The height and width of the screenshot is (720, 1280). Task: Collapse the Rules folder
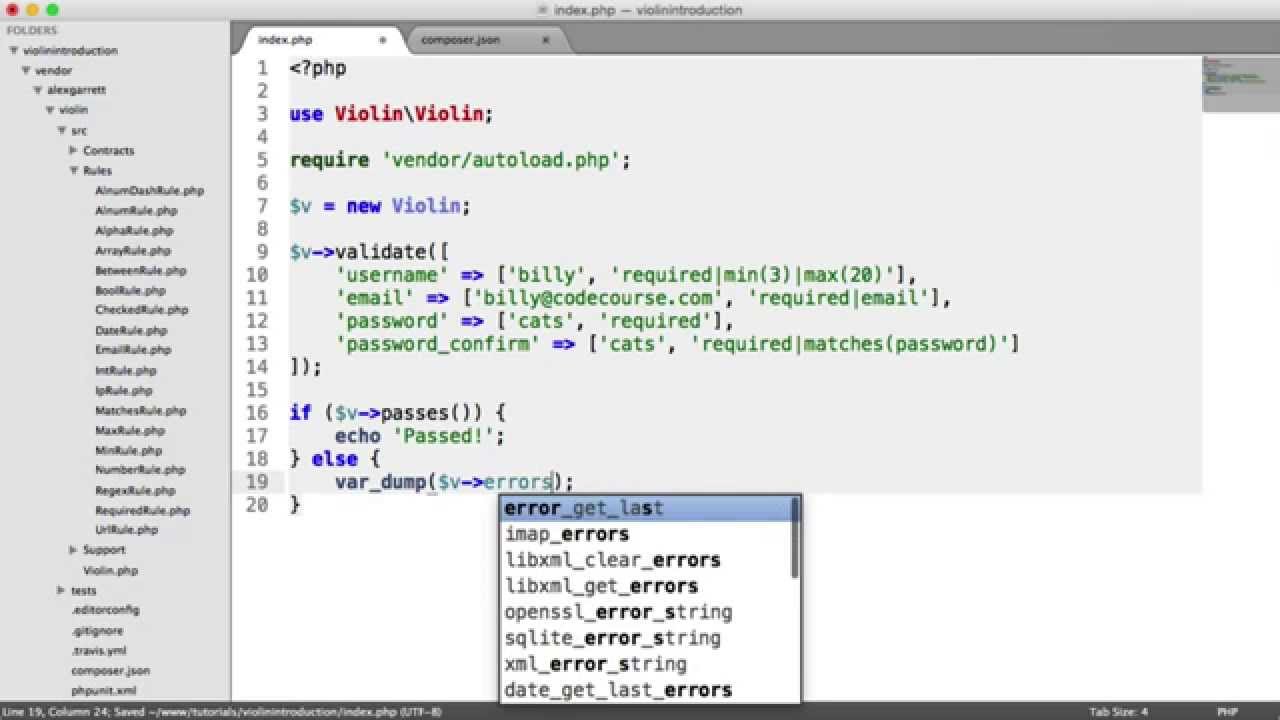pos(74,170)
